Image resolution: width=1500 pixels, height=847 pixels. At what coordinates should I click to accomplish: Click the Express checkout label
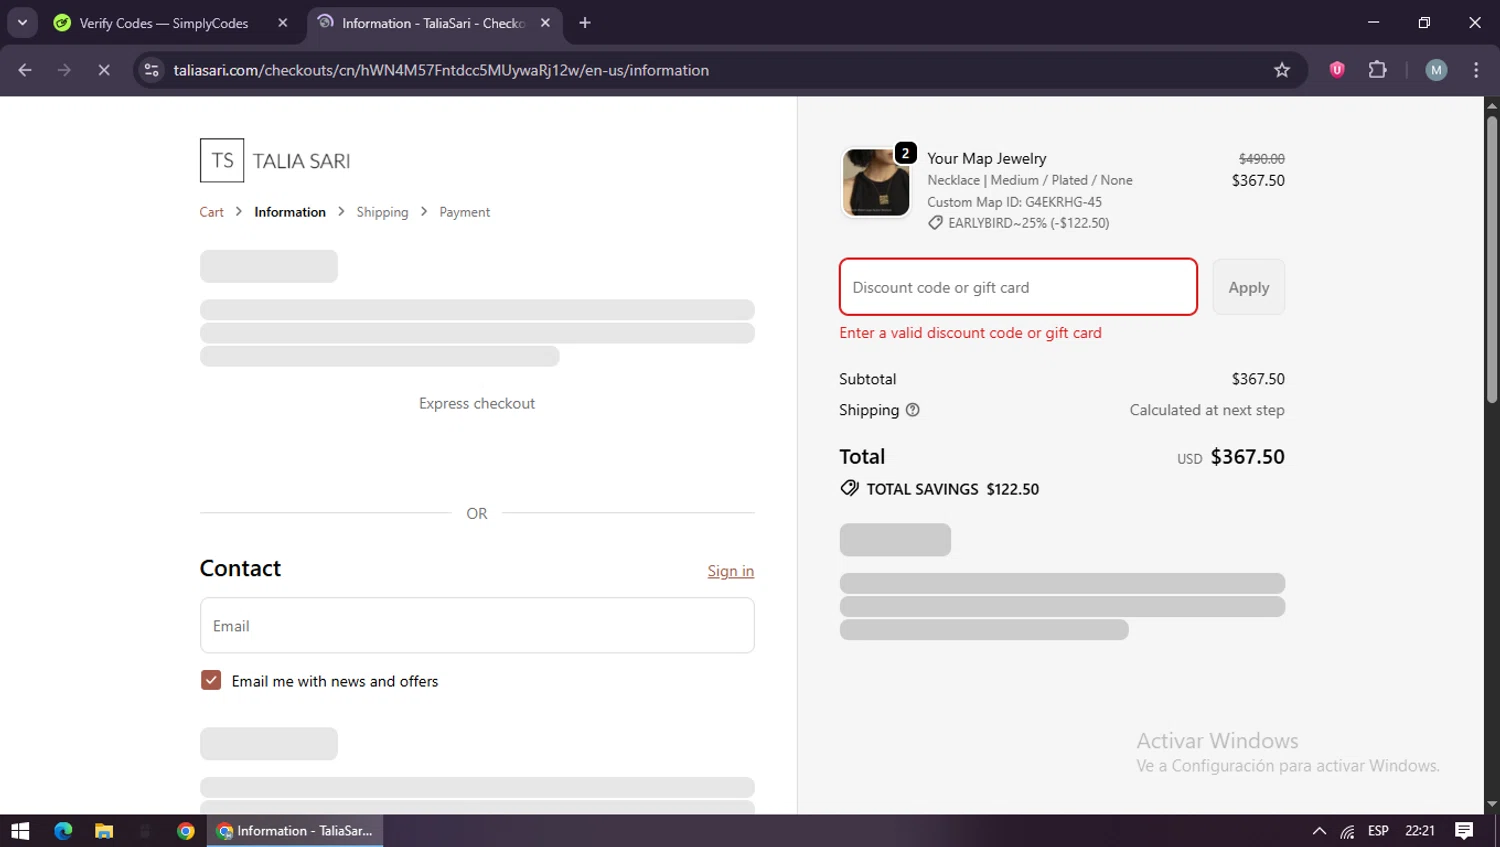pos(477,403)
